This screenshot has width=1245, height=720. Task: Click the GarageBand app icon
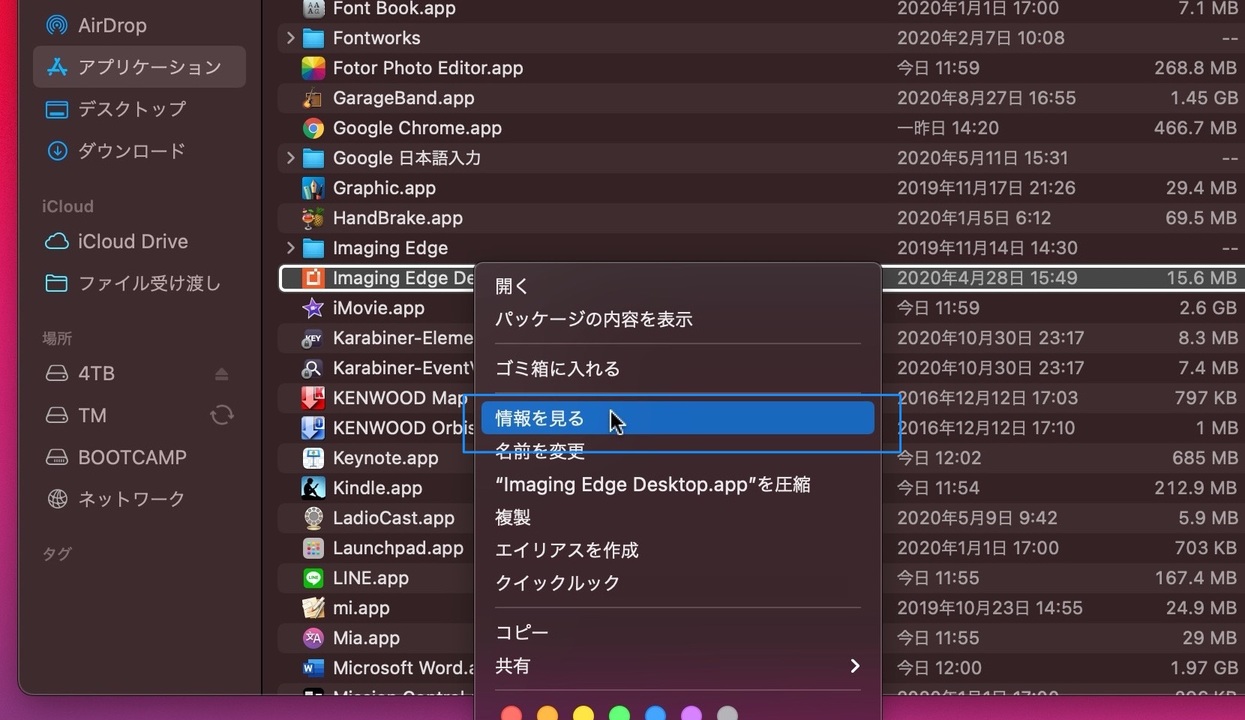(314, 98)
